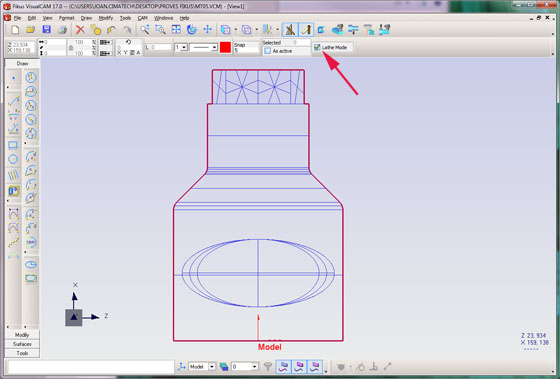The height and width of the screenshot is (379, 560).
Task: Select the rounded rectangle slot tool
Action: click(31, 278)
